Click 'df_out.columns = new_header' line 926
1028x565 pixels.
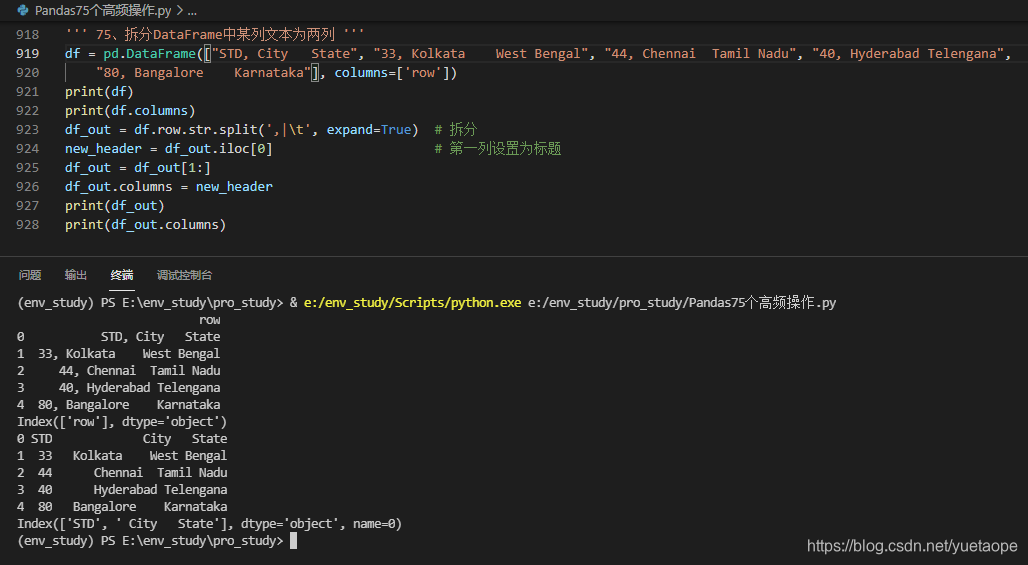tap(168, 186)
